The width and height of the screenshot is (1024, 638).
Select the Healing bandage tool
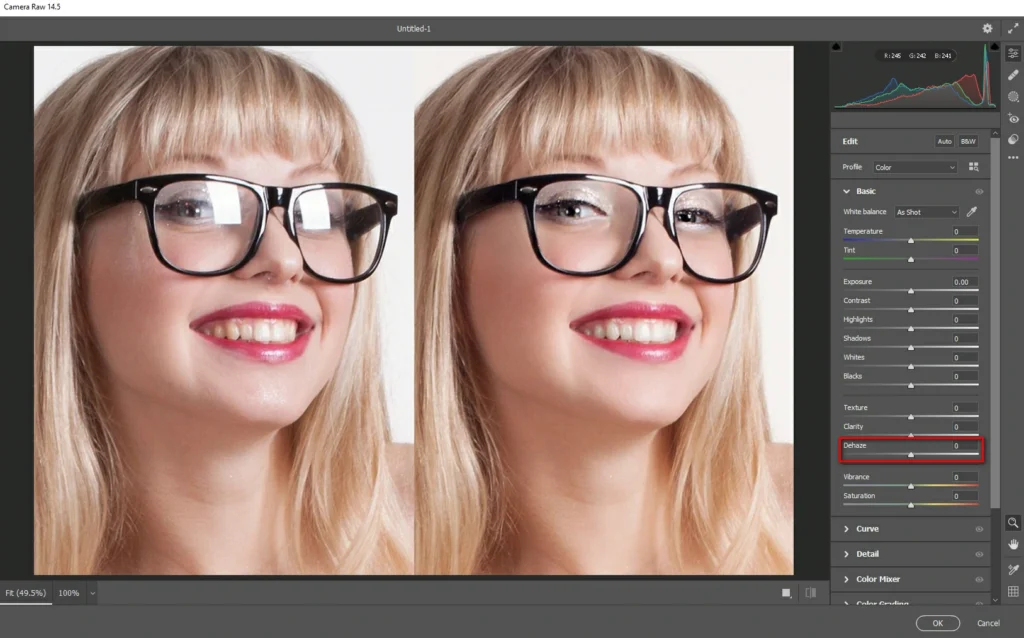[1013, 75]
